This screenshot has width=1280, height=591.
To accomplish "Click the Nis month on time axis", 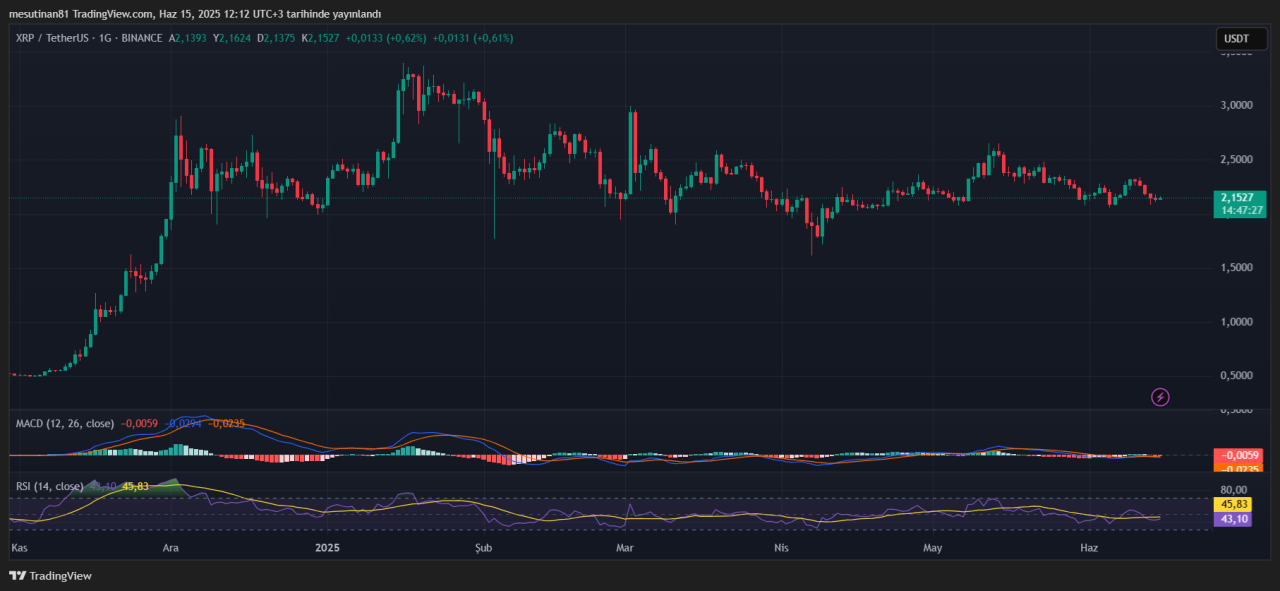I will [783, 548].
